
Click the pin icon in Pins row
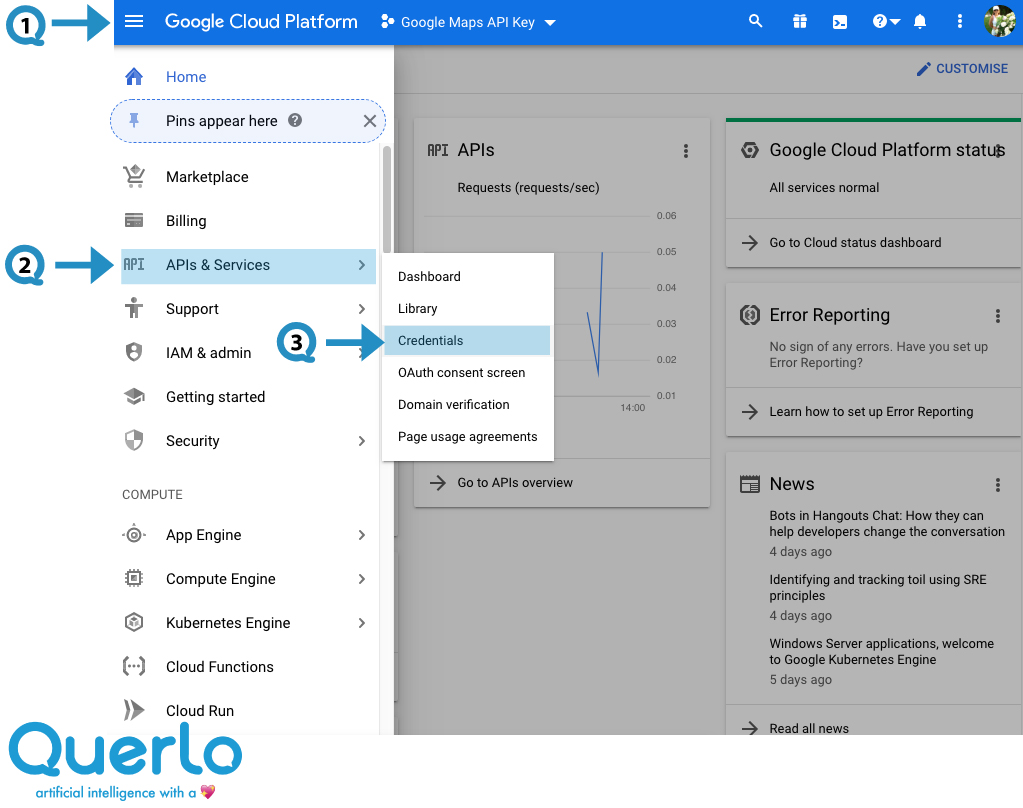(x=134, y=120)
